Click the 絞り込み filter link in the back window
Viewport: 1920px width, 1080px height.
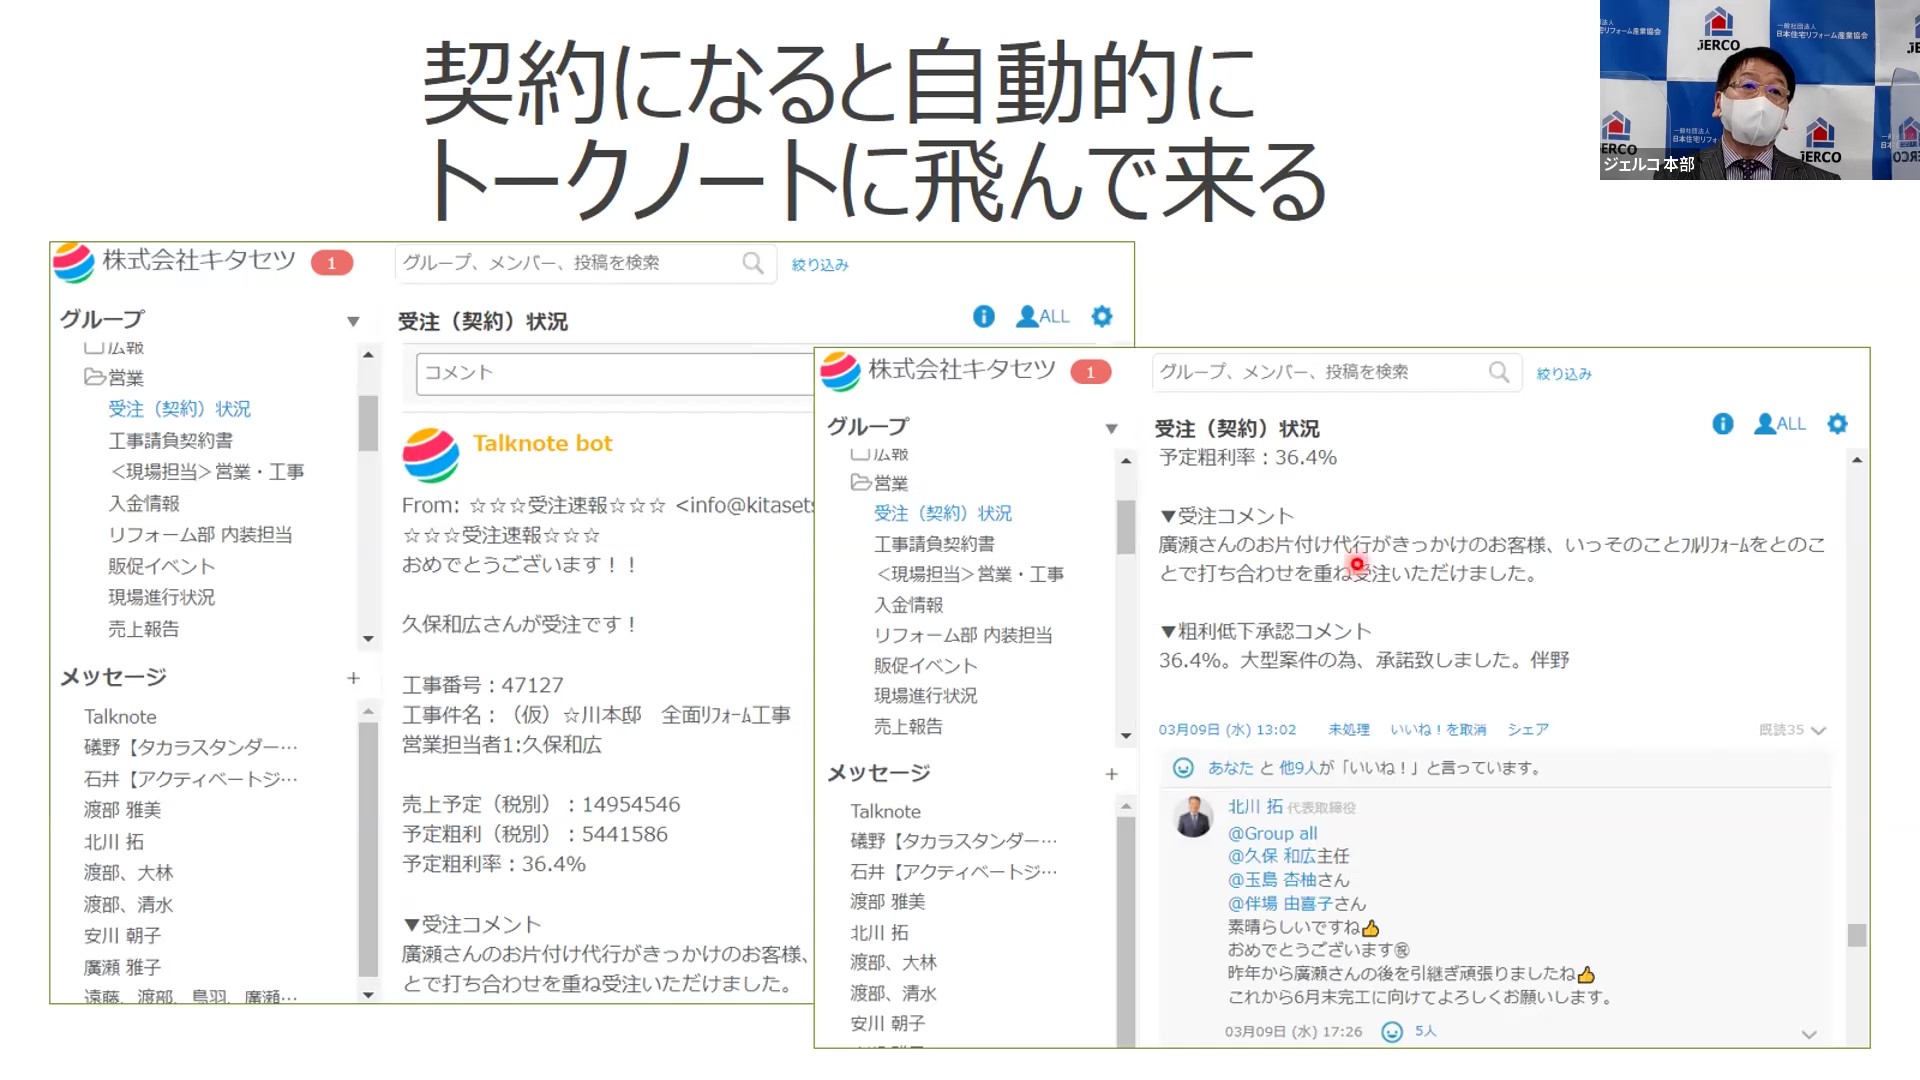pyautogui.click(x=820, y=265)
